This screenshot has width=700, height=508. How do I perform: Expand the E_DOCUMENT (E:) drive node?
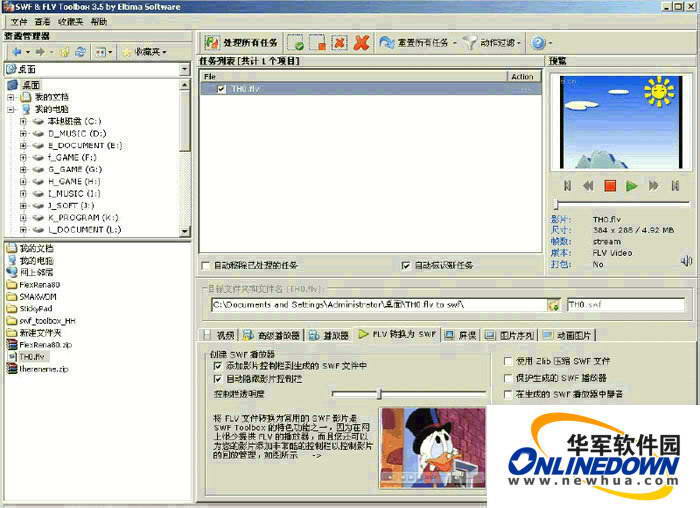tap(23, 145)
